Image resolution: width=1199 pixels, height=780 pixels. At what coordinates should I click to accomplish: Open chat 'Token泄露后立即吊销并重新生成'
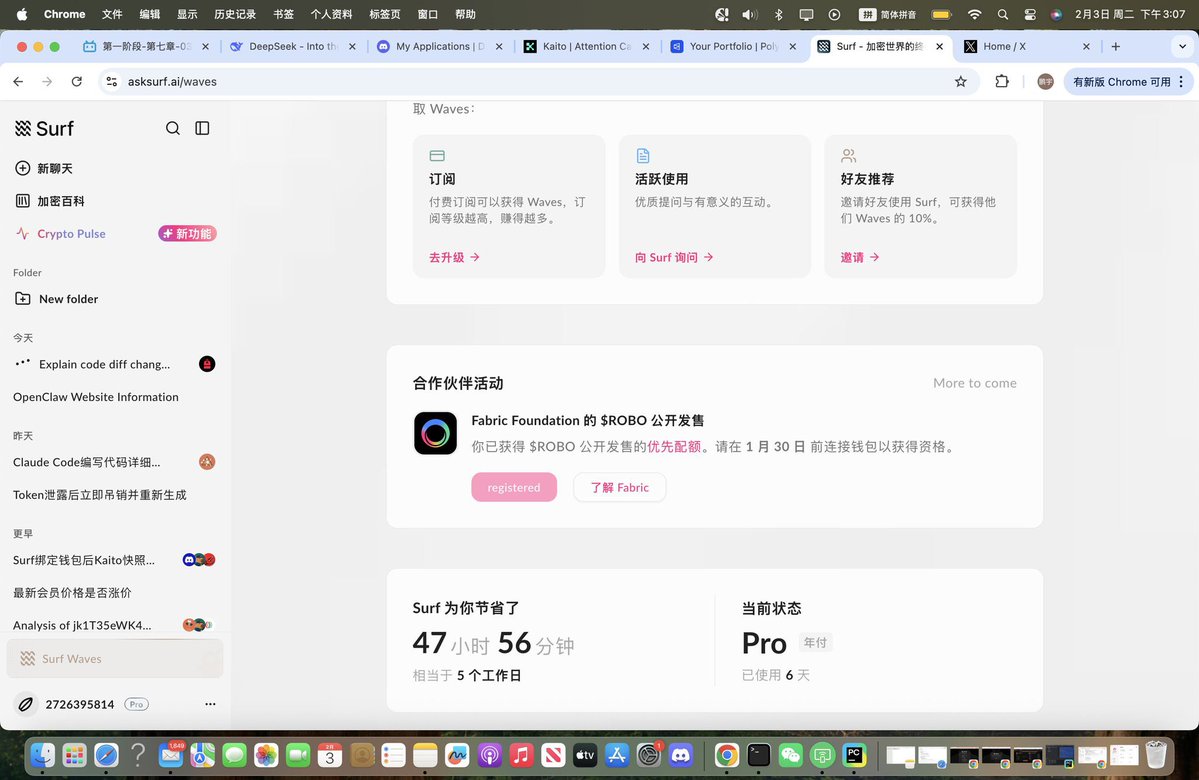click(x=115, y=495)
